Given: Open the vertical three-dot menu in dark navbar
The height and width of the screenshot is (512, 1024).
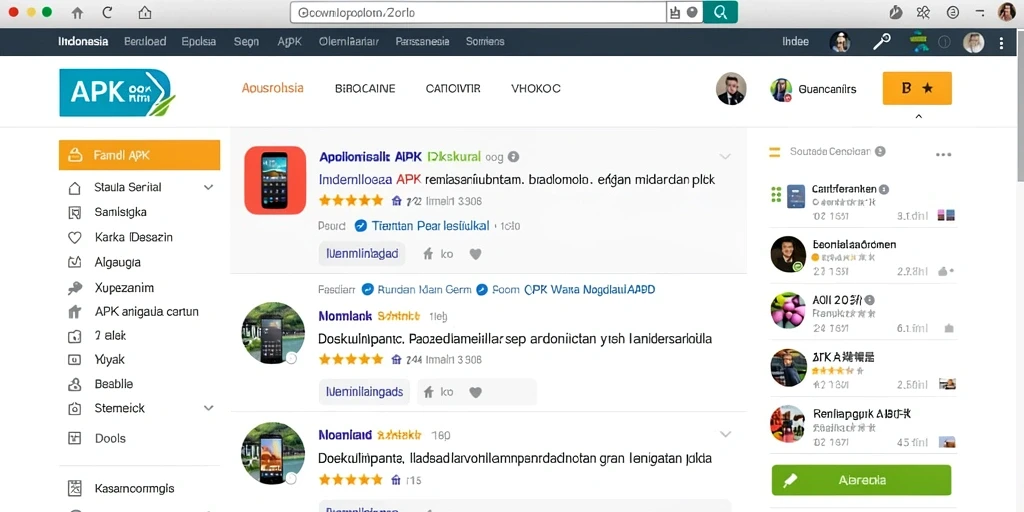Looking at the screenshot, I should tap(1002, 42).
